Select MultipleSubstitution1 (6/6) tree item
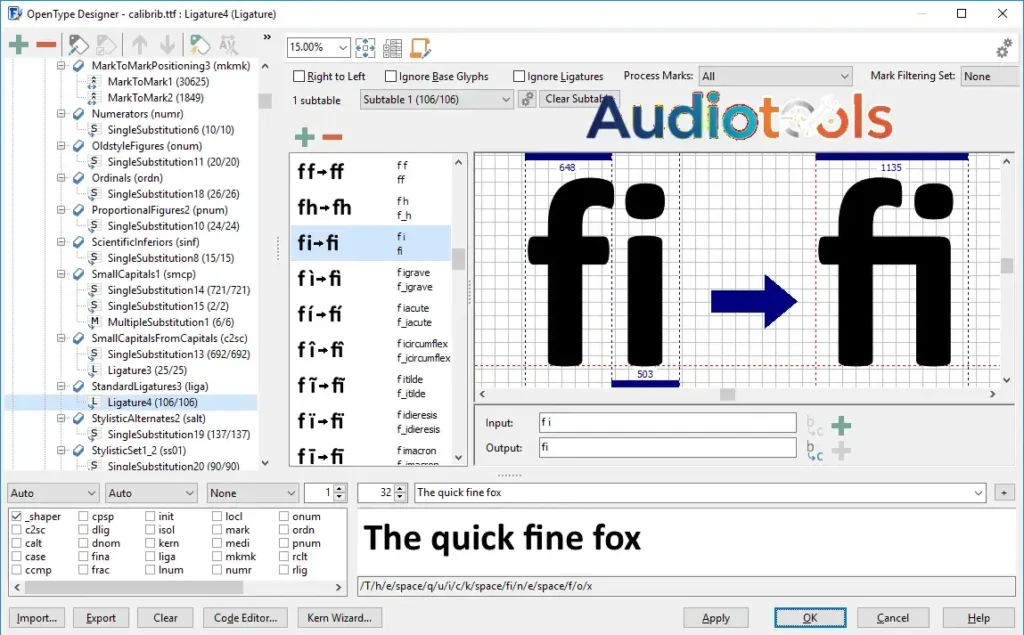The width and height of the screenshot is (1024, 635). [170, 322]
